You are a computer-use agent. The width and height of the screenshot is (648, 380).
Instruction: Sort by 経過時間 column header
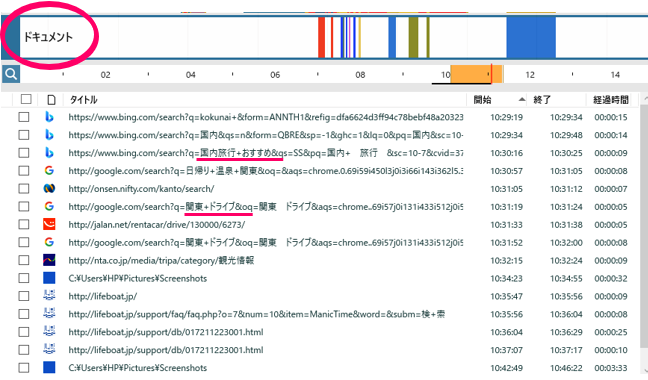(611, 100)
